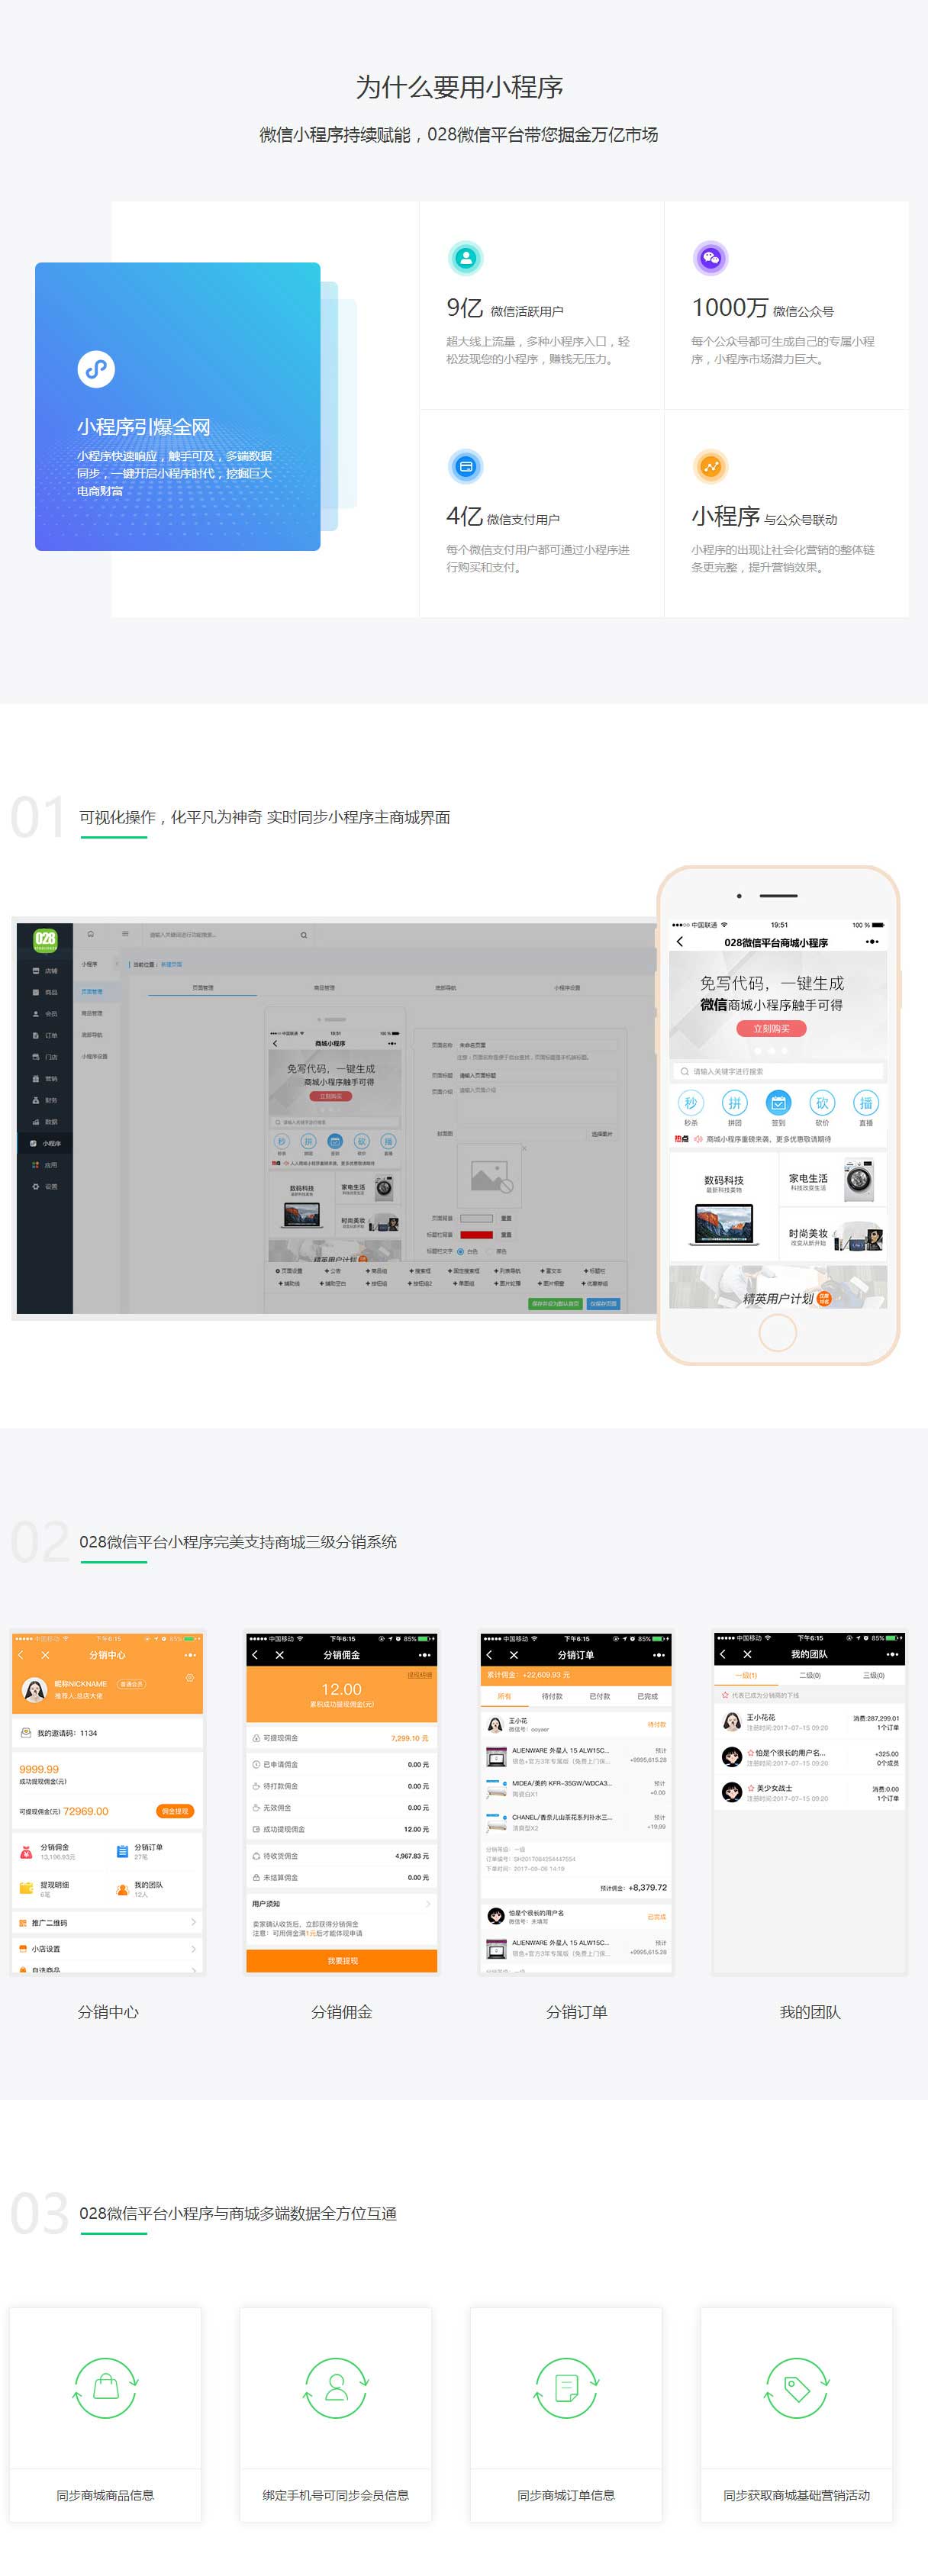Click the 028 logo in admin sidebar
This screenshot has height=2576, width=928.
pos(45,939)
